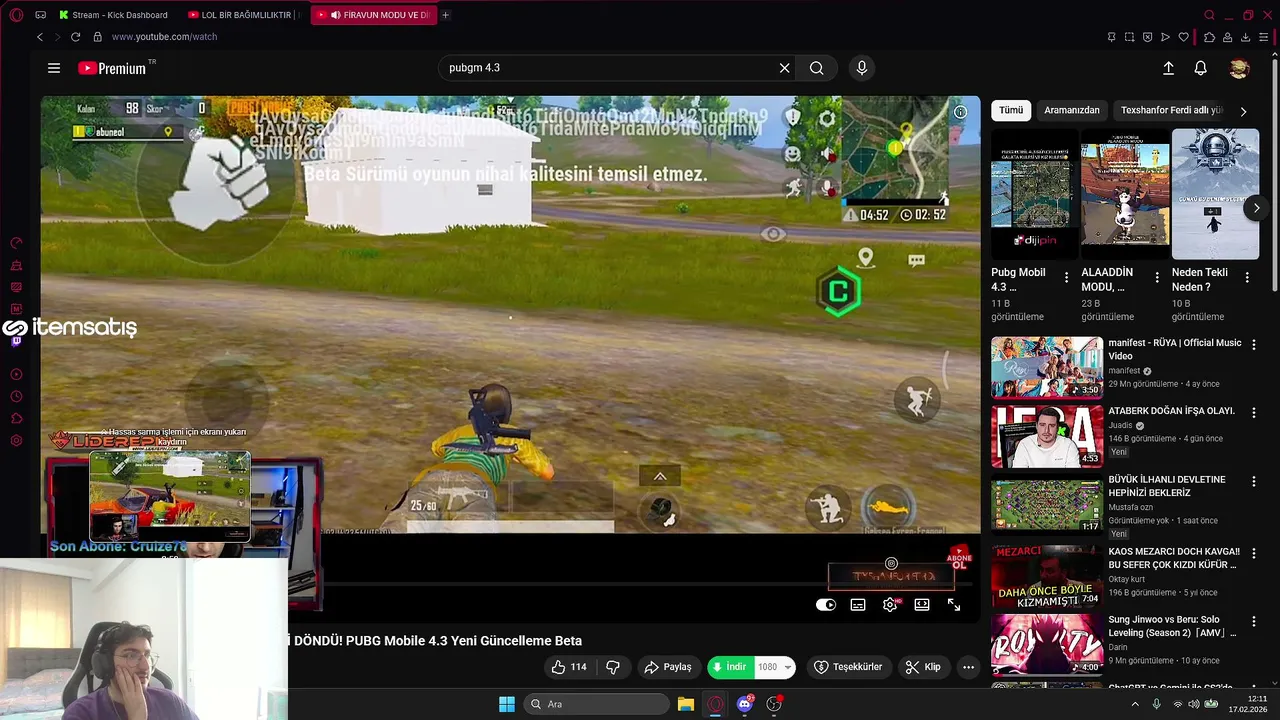
Task: Open more actions below the video
Action: [x=968, y=667]
